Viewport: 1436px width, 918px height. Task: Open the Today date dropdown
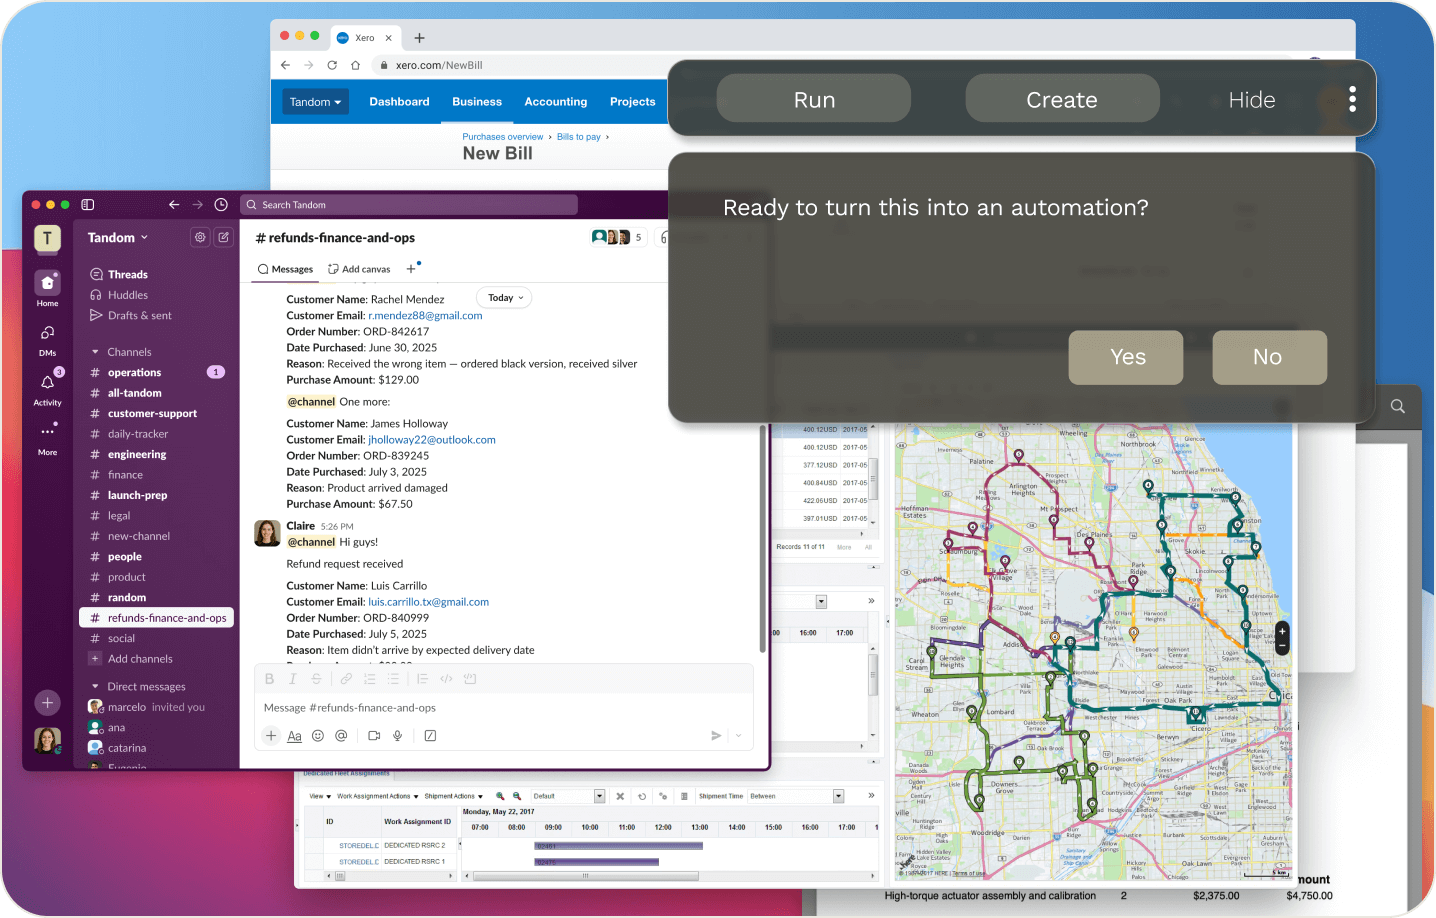(x=506, y=298)
